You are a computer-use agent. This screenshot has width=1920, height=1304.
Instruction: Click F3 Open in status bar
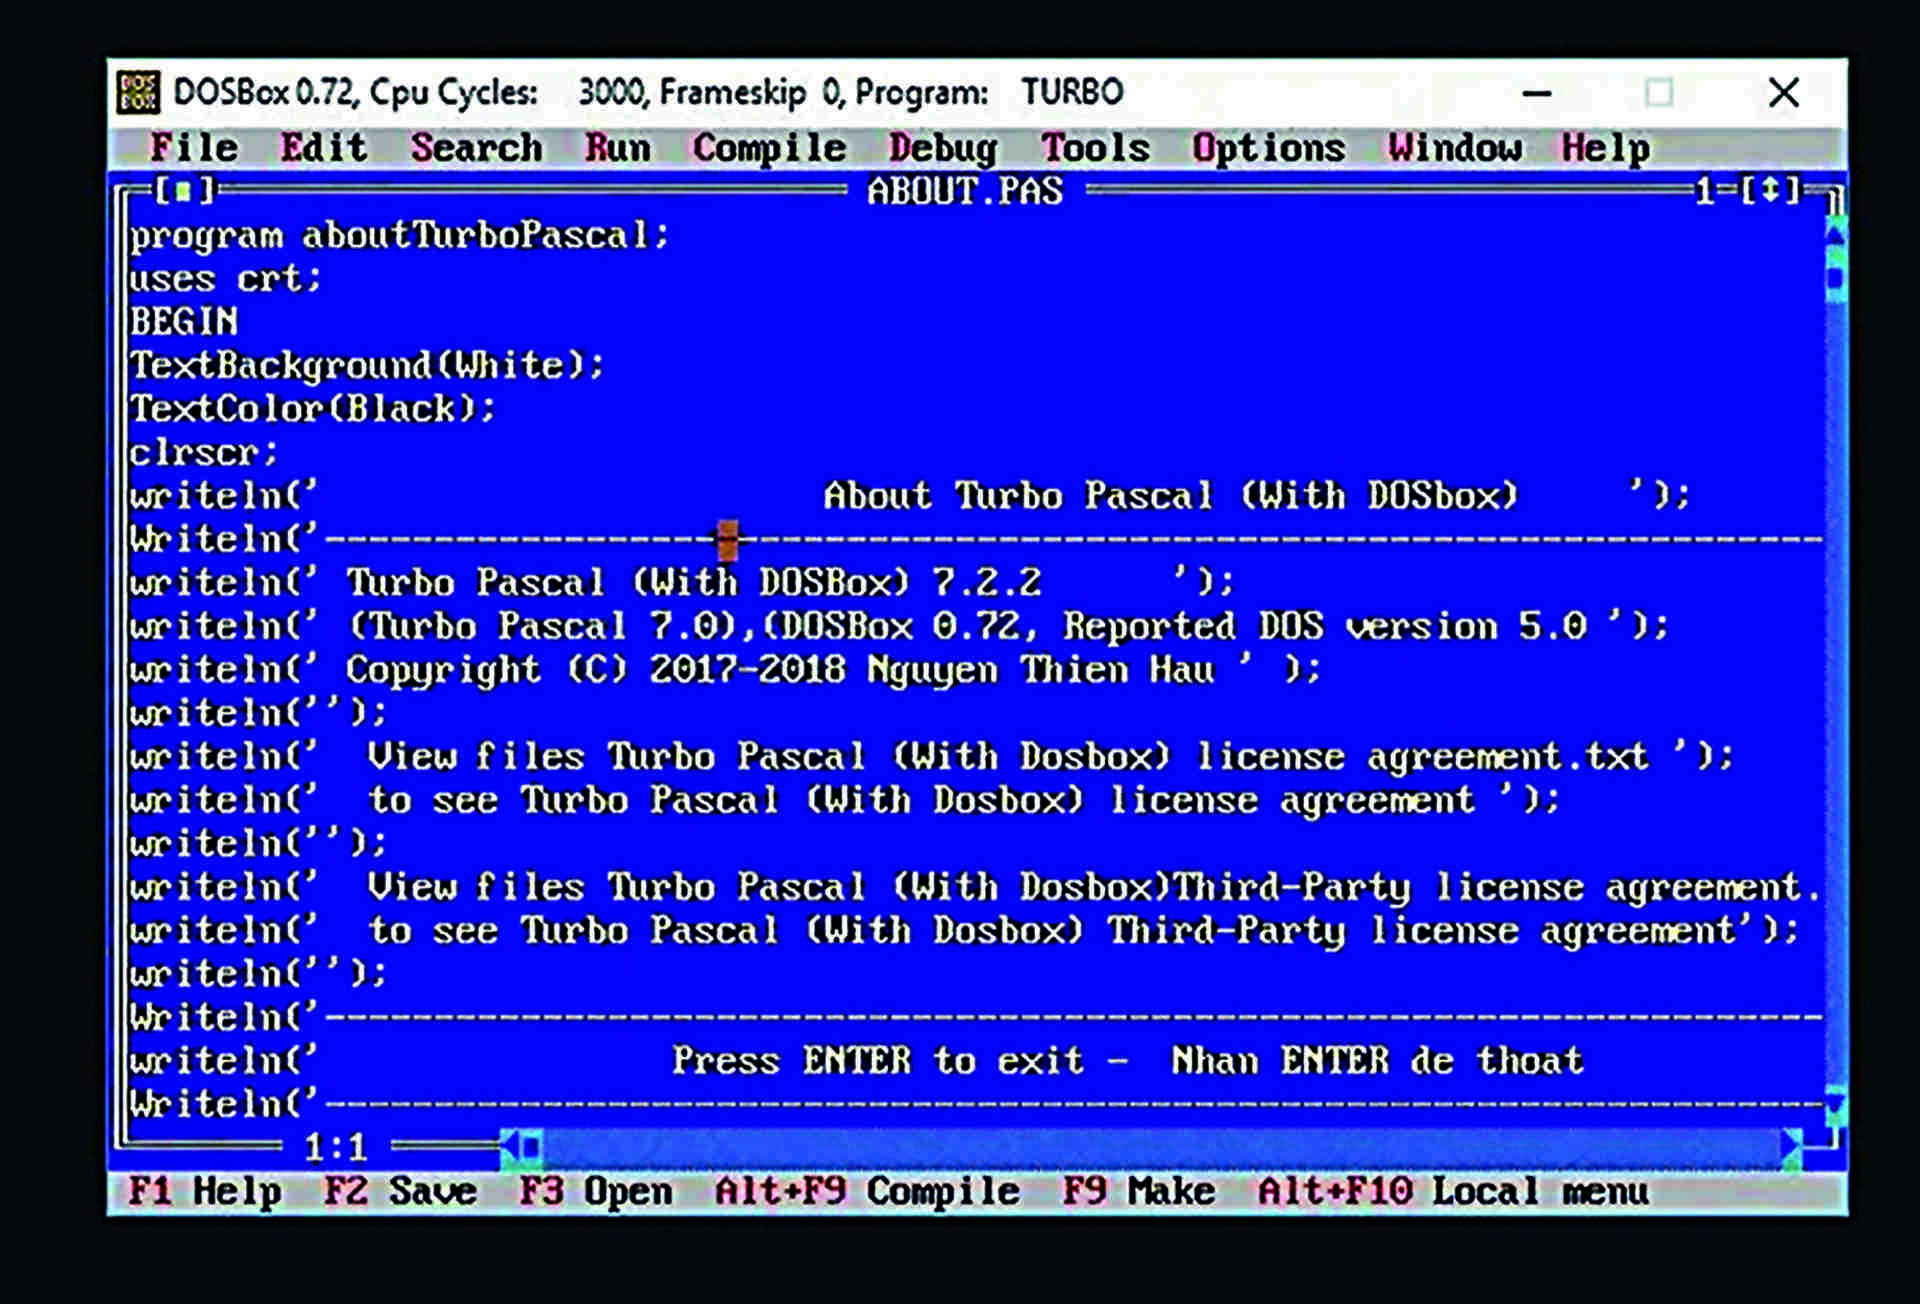[595, 1191]
